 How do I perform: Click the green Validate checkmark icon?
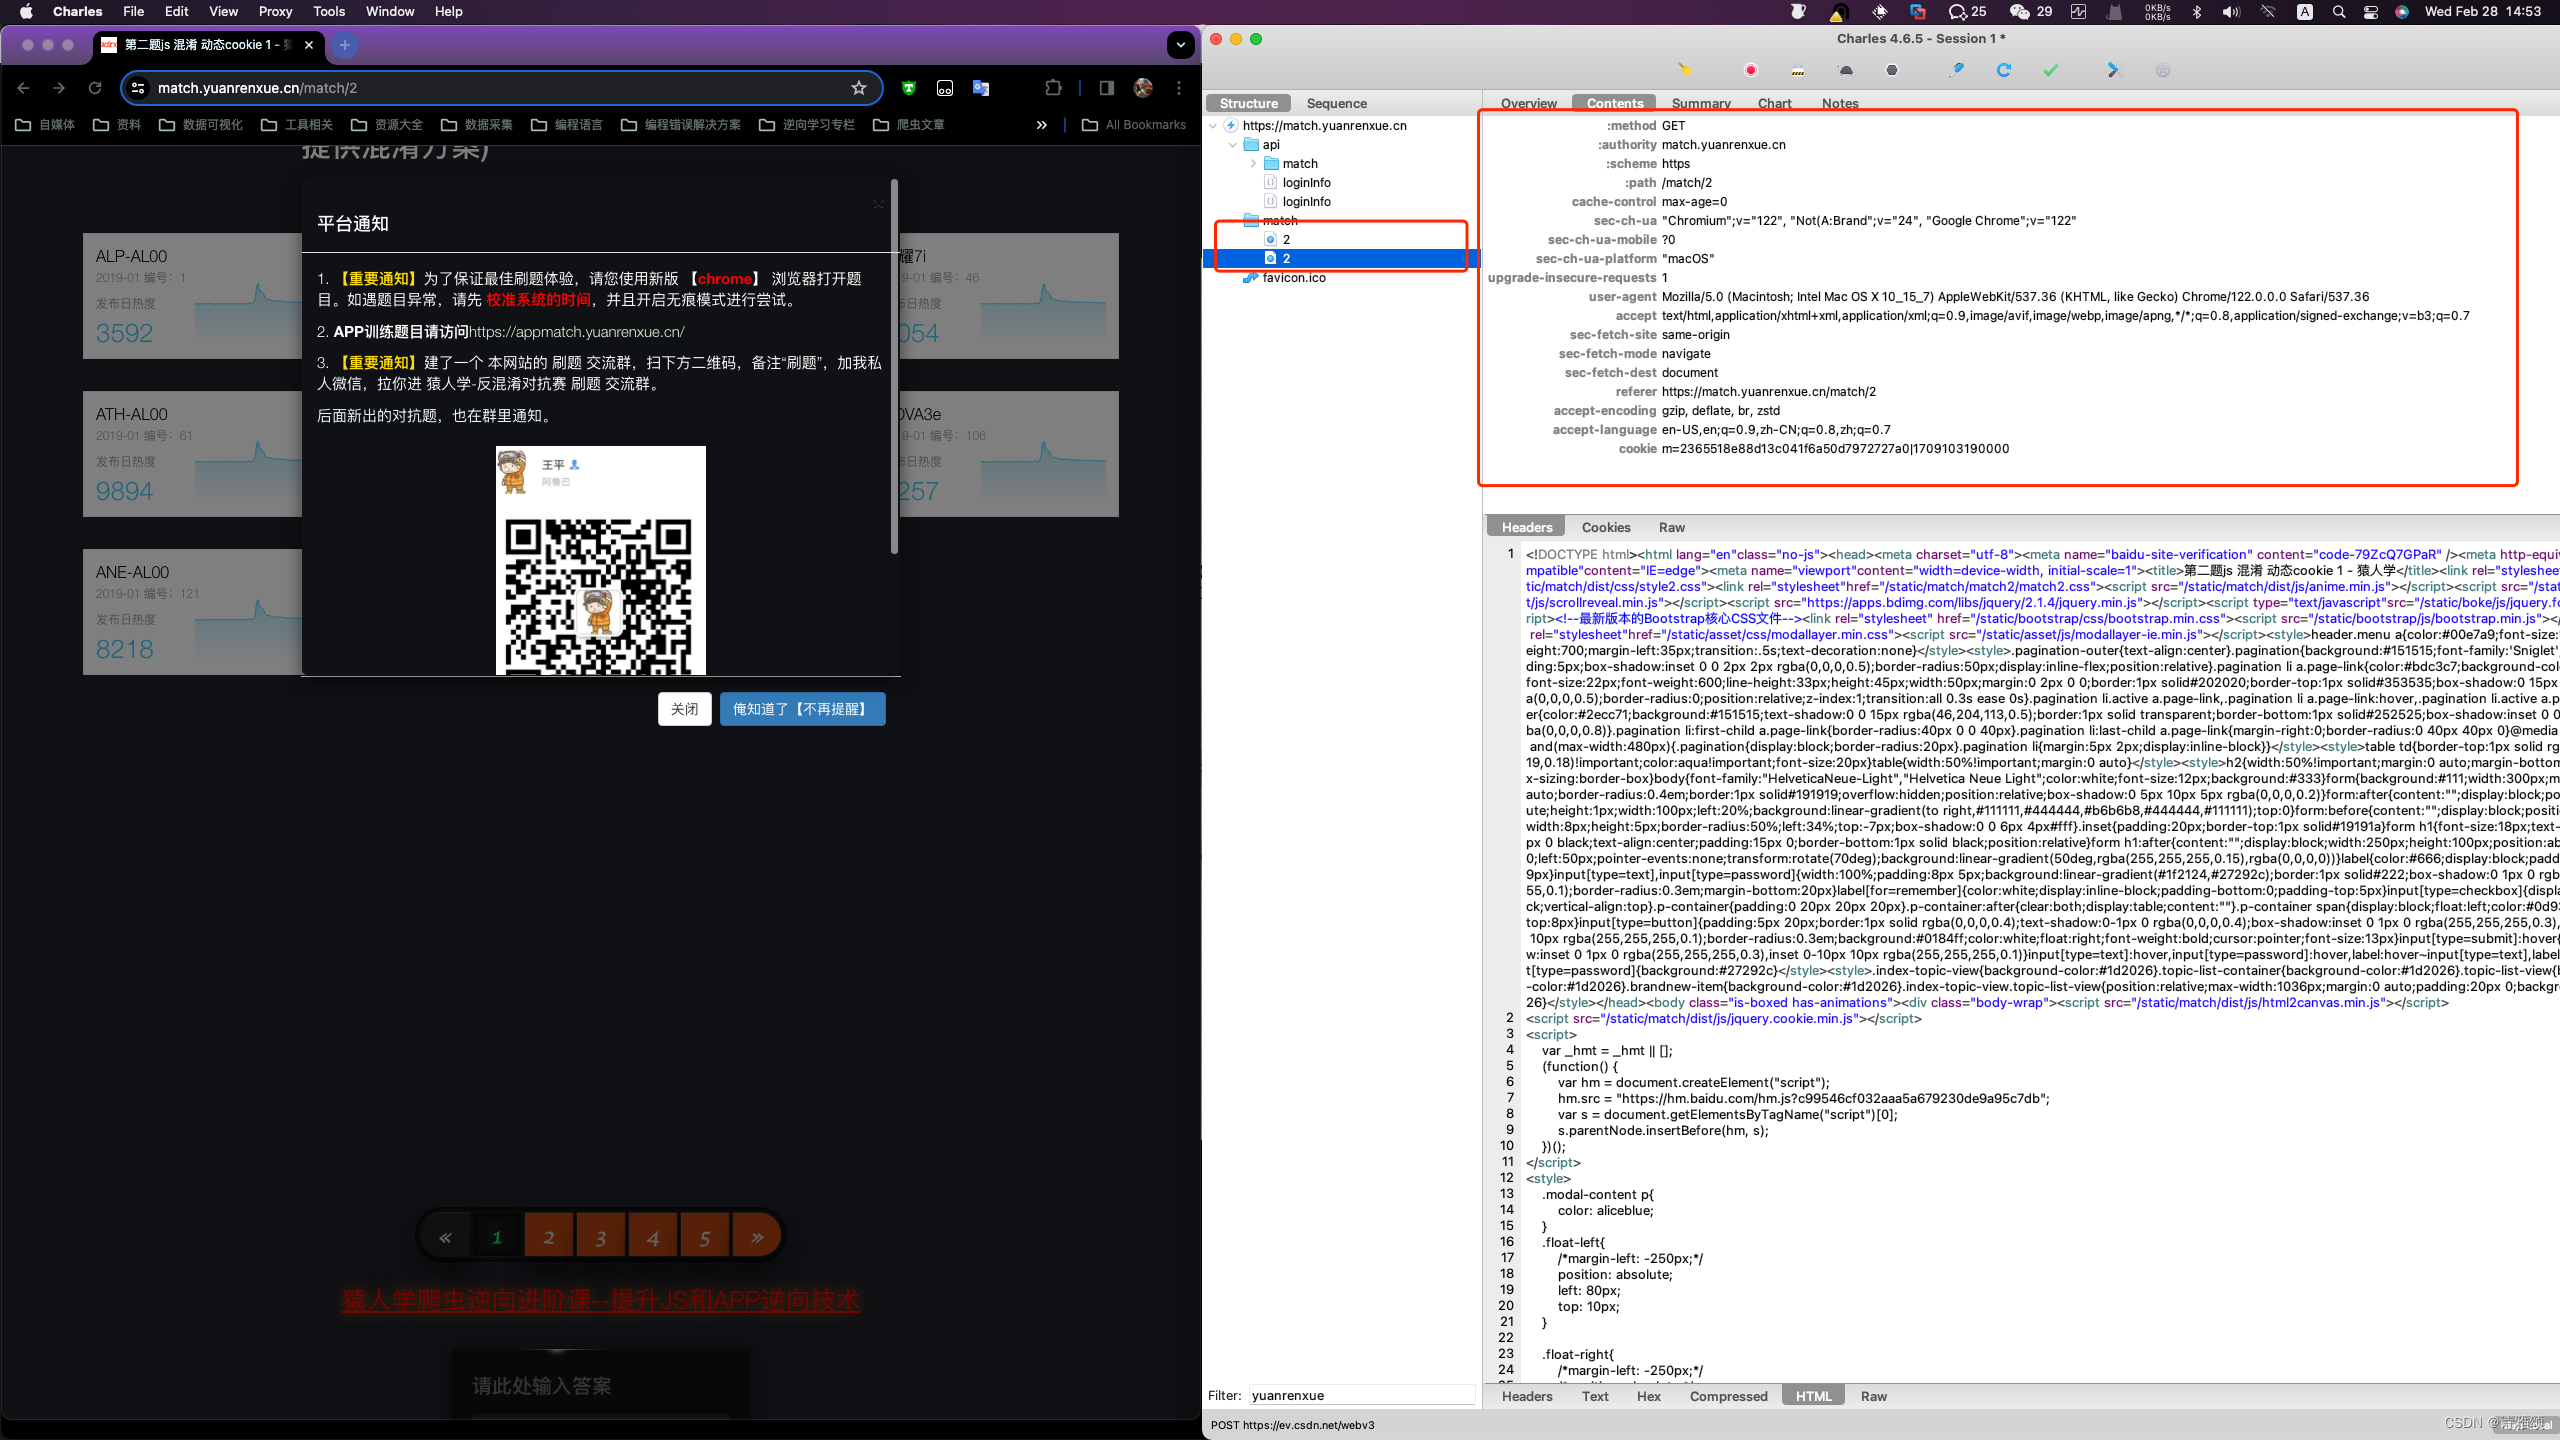2051,70
